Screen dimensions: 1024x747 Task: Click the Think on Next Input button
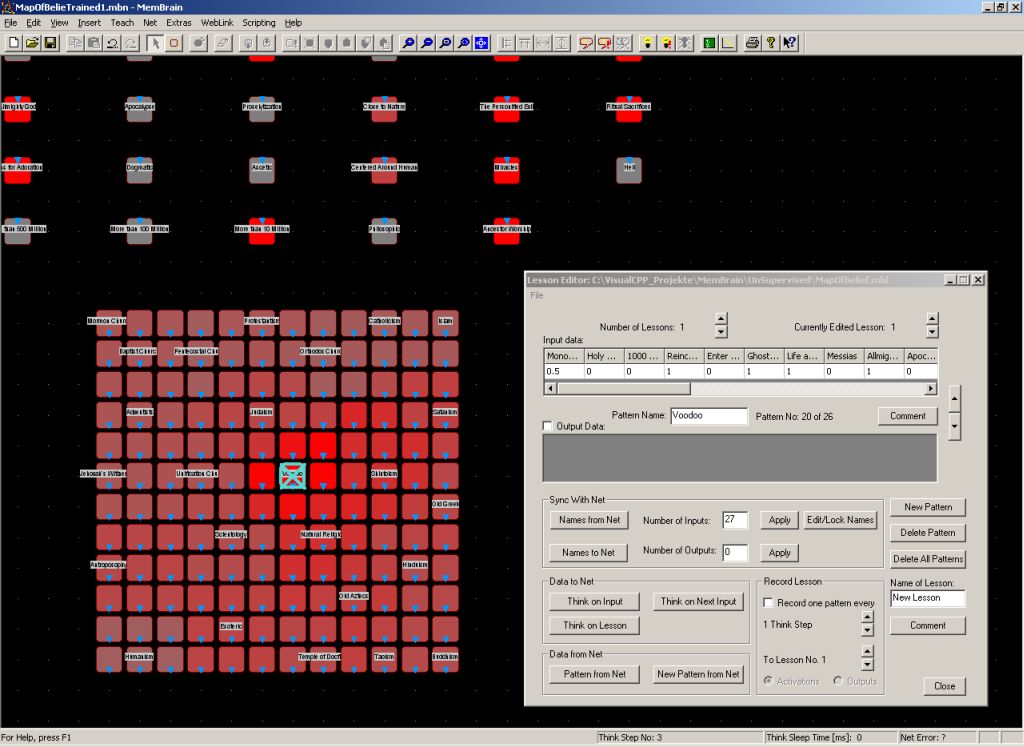pos(698,601)
